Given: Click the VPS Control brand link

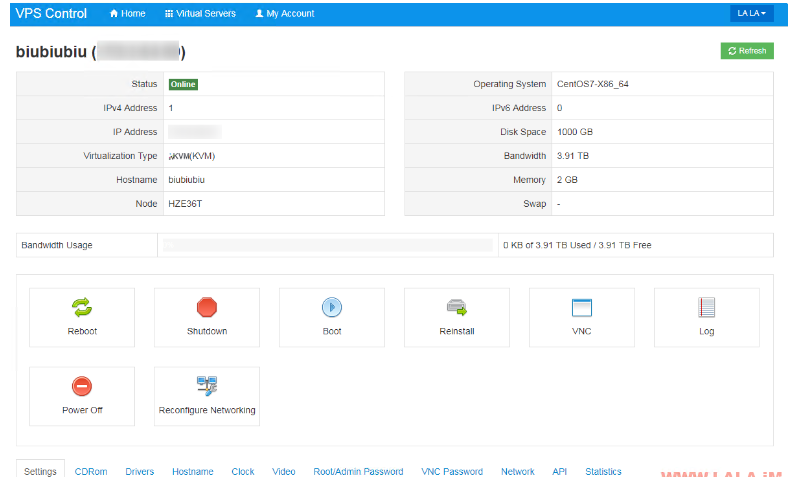Looking at the screenshot, I should click(51, 14).
